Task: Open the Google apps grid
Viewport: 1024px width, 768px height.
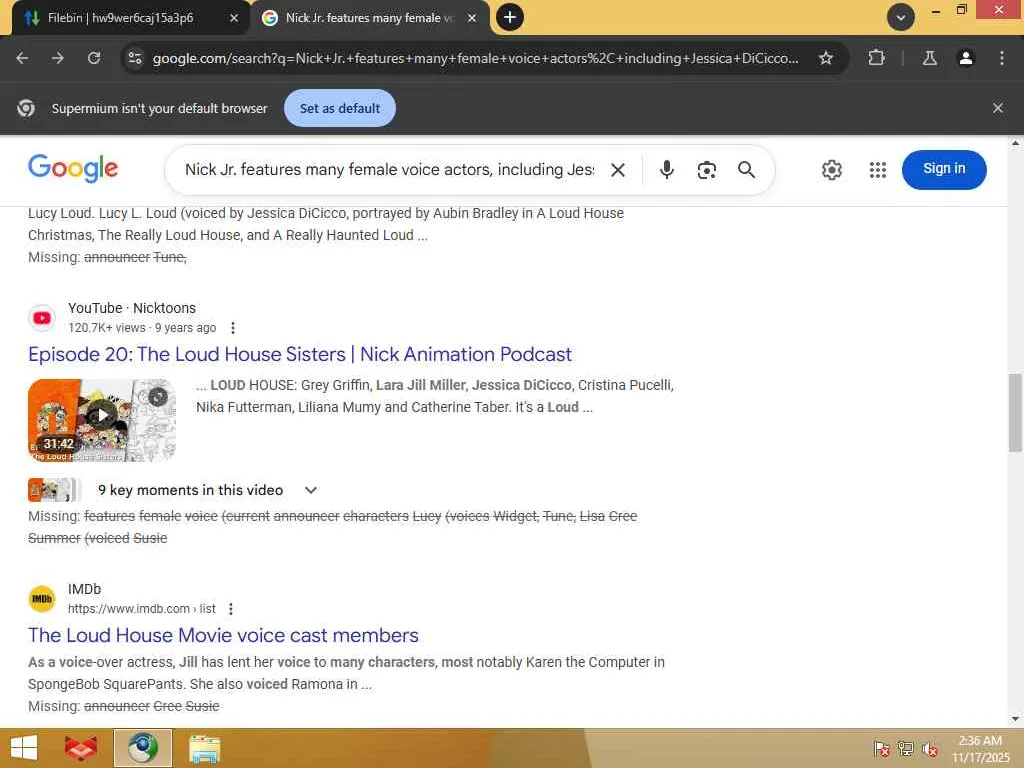Action: tap(878, 170)
